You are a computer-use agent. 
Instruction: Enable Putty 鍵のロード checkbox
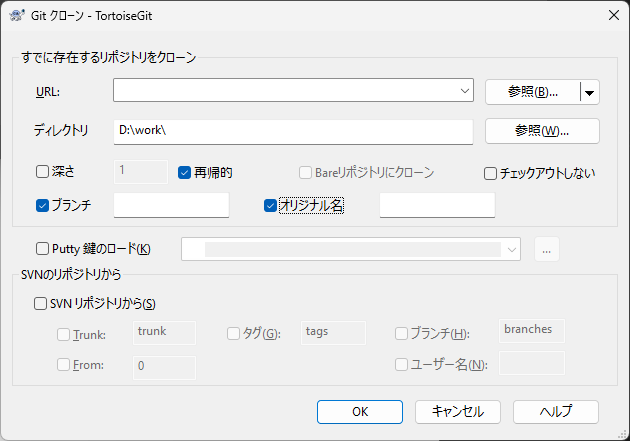[43, 249]
